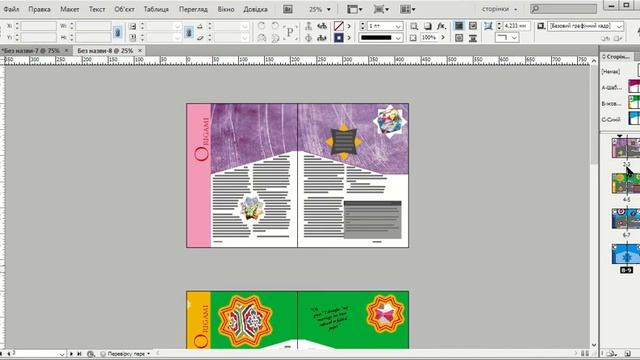Select the B master page row
Image resolution: width=640 pixels, height=360 pixels.
click(x=620, y=103)
